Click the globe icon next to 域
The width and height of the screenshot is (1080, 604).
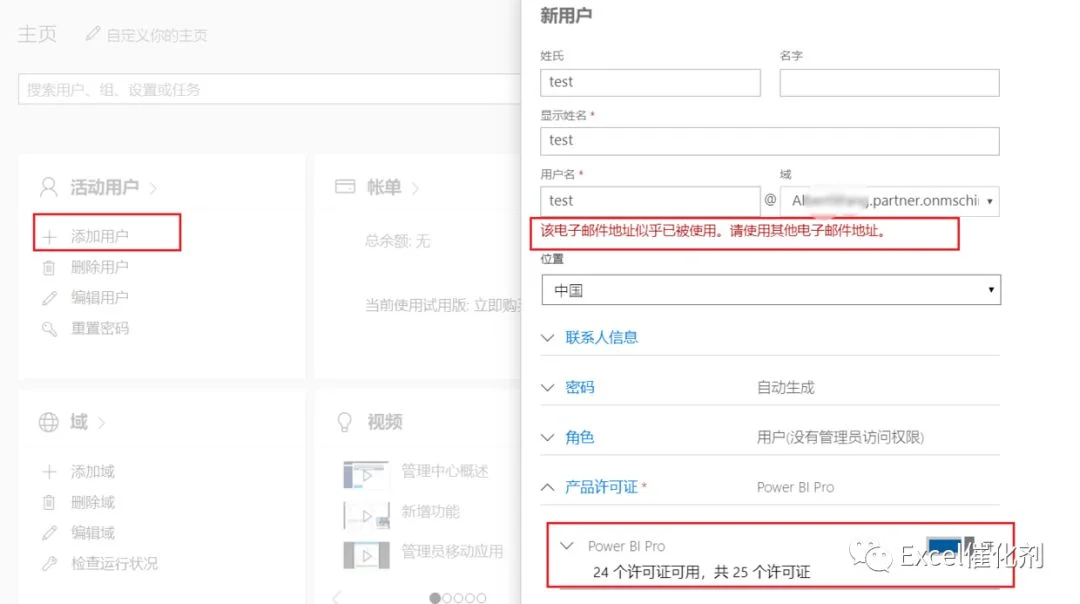click(x=48, y=421)
